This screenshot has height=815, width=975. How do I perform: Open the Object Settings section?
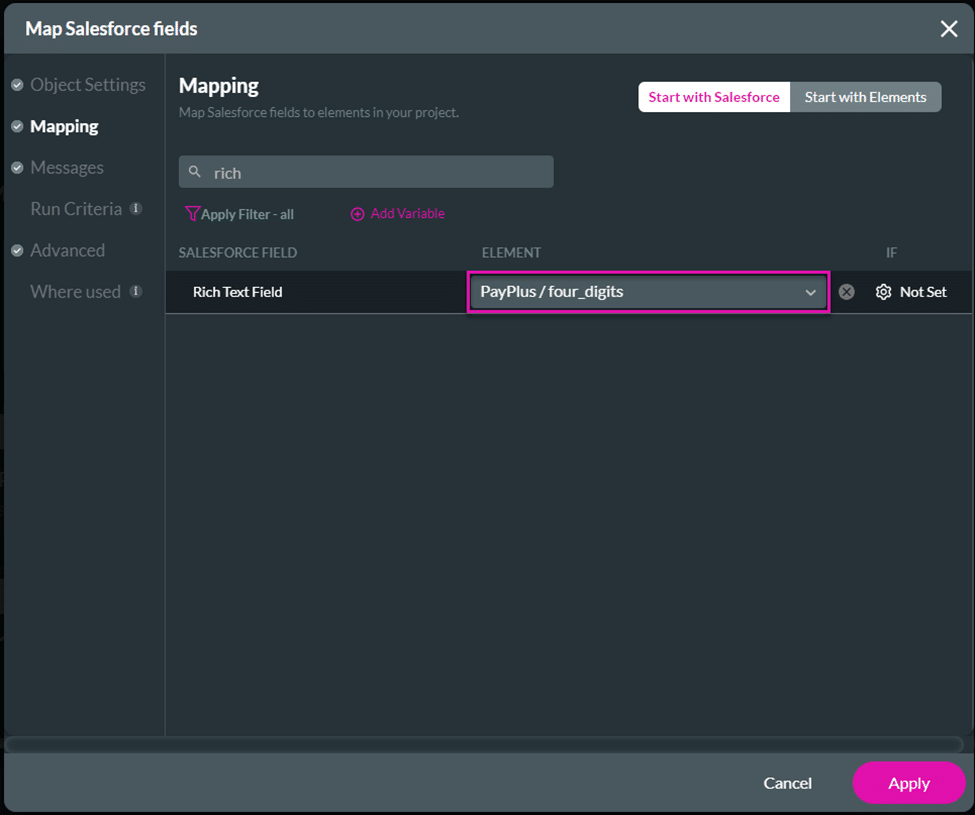coord(88,85)
